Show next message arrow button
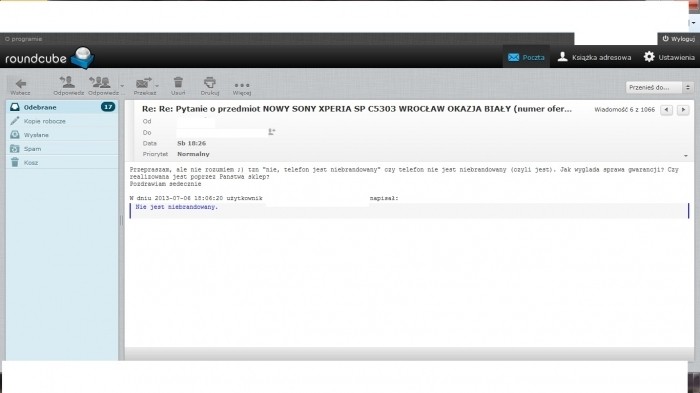Viewport: 700px width, 393px height. coord(683,109)
